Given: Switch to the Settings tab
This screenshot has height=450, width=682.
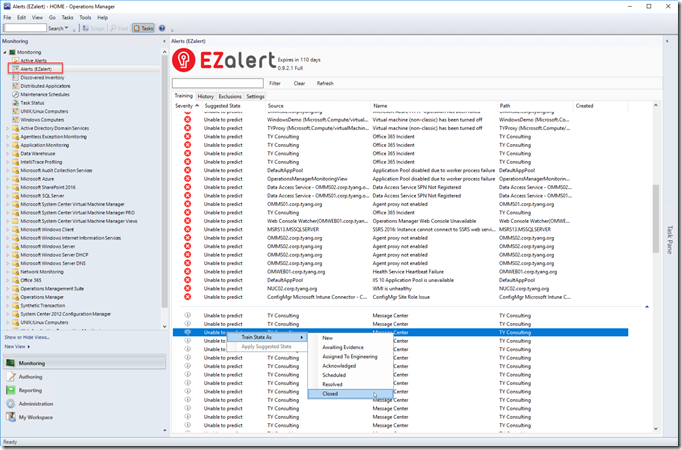Looking at the screenshot, I should [x=255, y=97].
